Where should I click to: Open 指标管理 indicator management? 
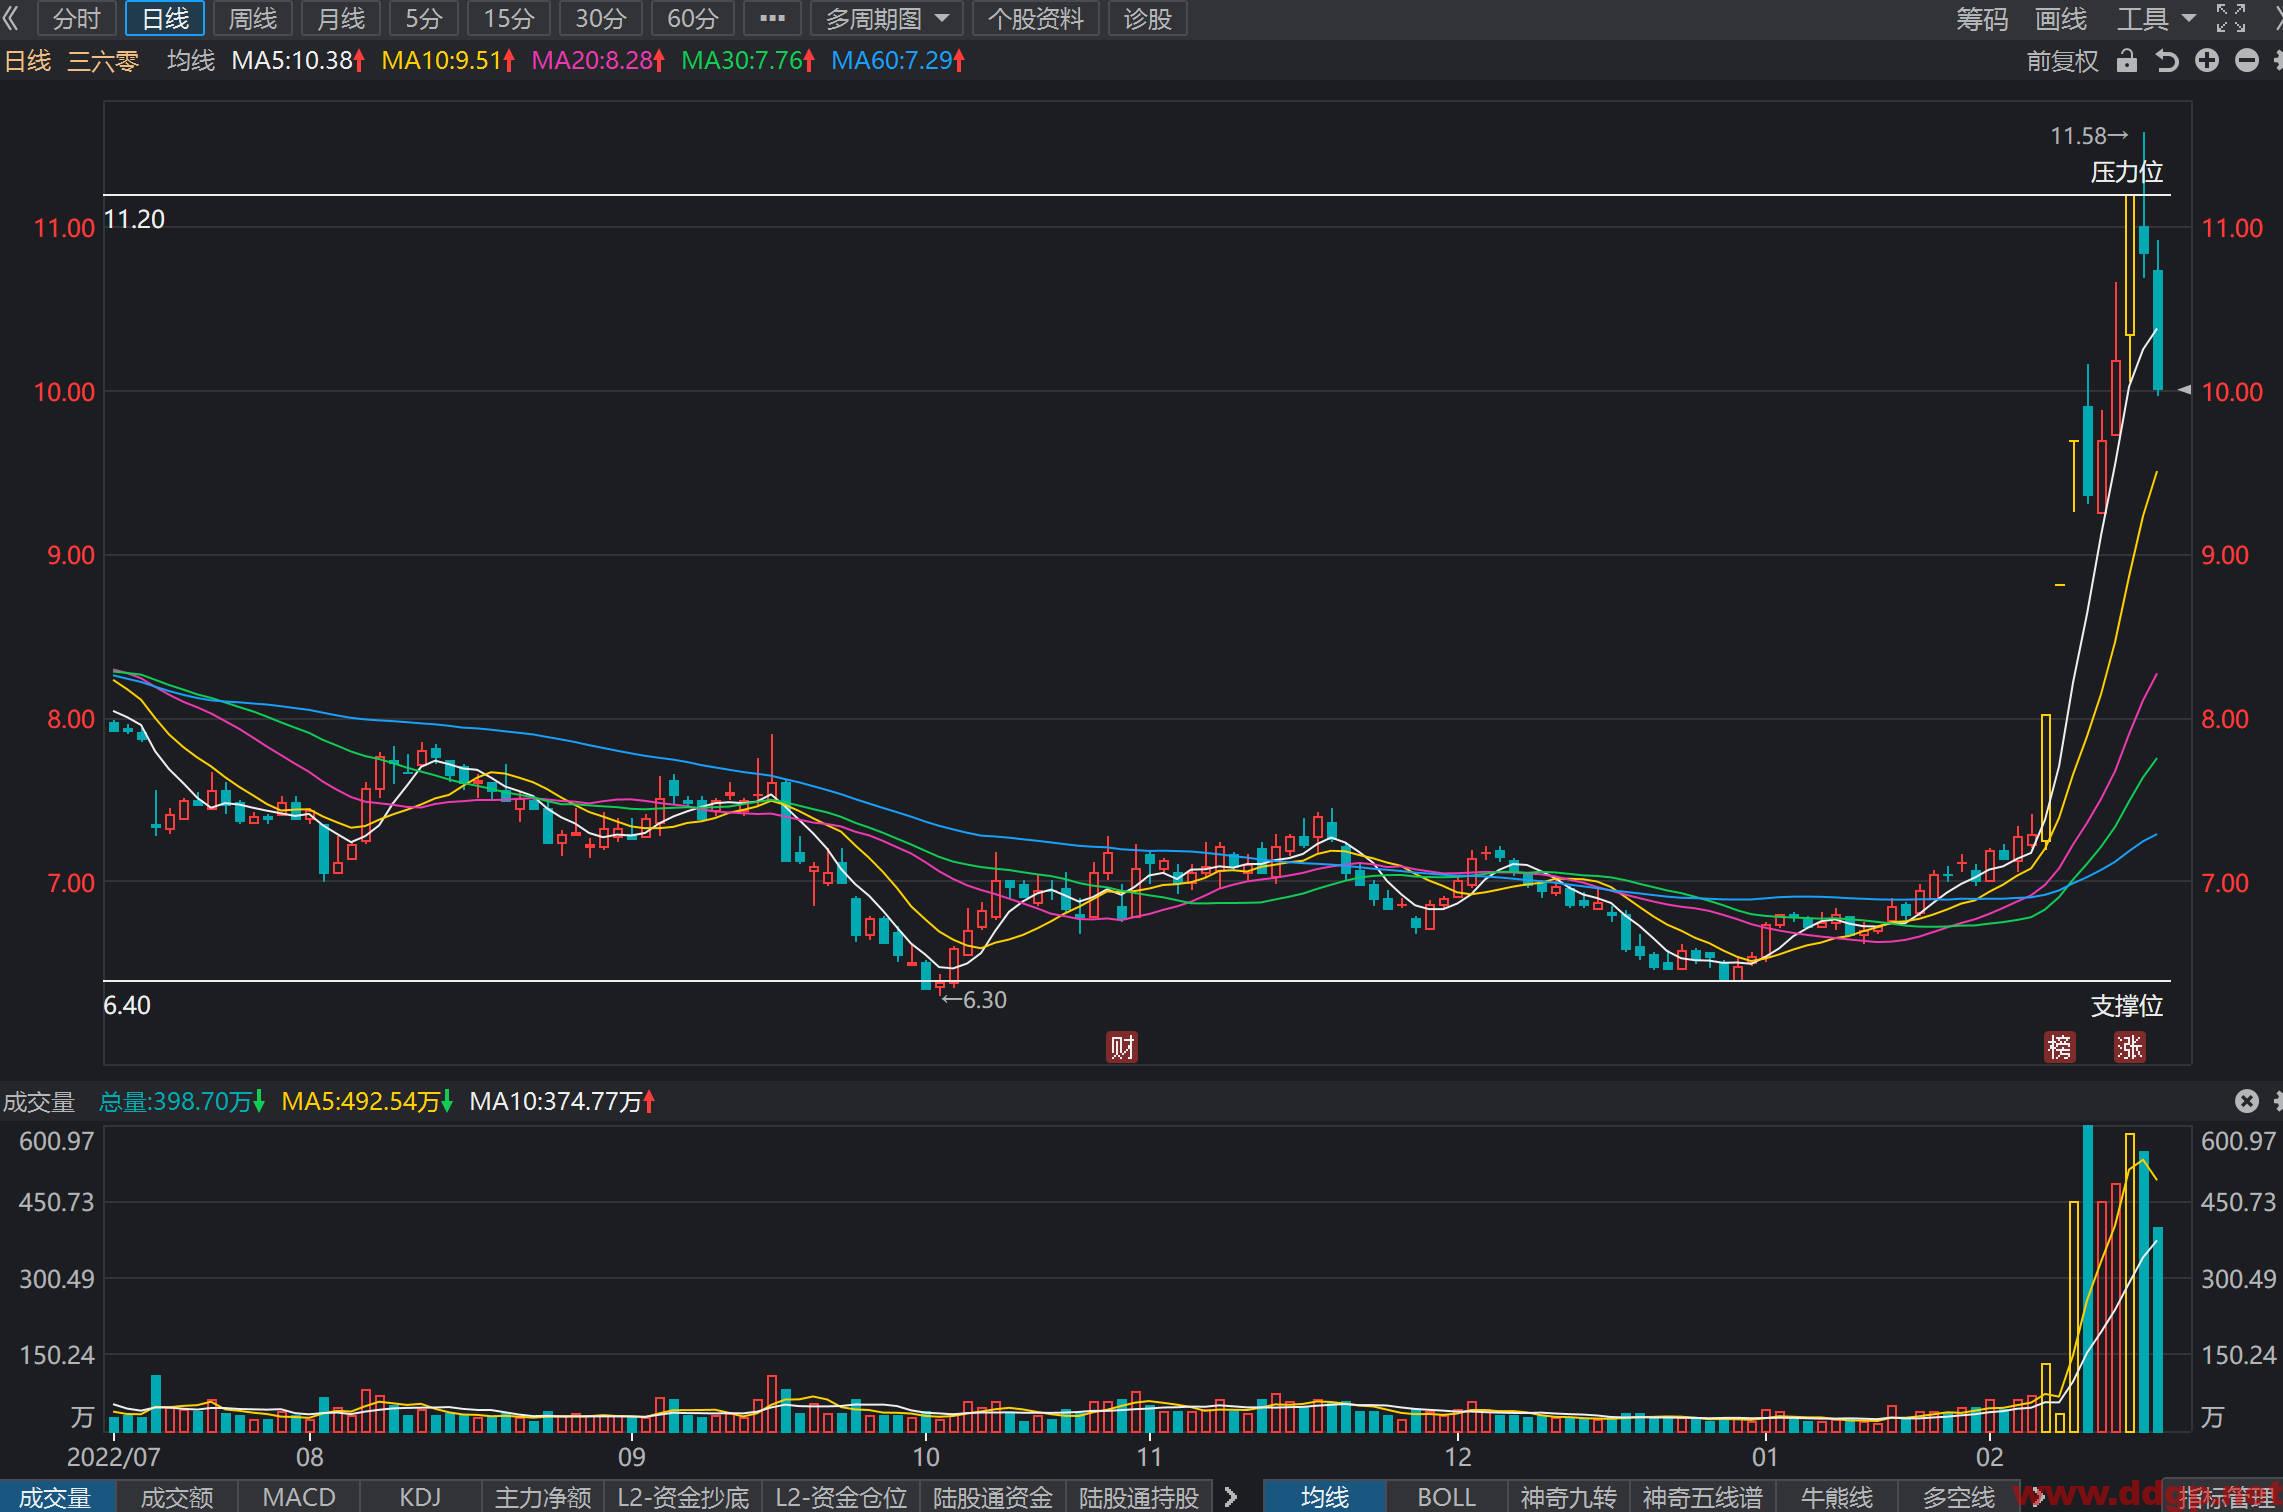(2226, 1497)
